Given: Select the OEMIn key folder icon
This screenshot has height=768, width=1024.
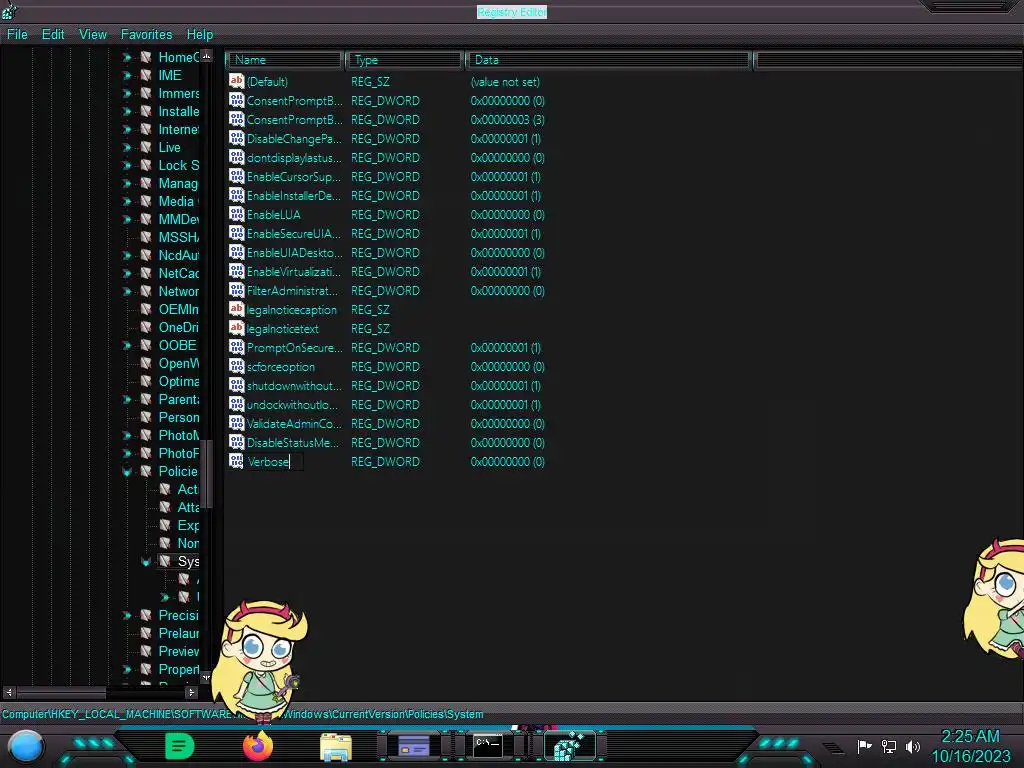Looking at the screenshot, I should tap(146, 309).
